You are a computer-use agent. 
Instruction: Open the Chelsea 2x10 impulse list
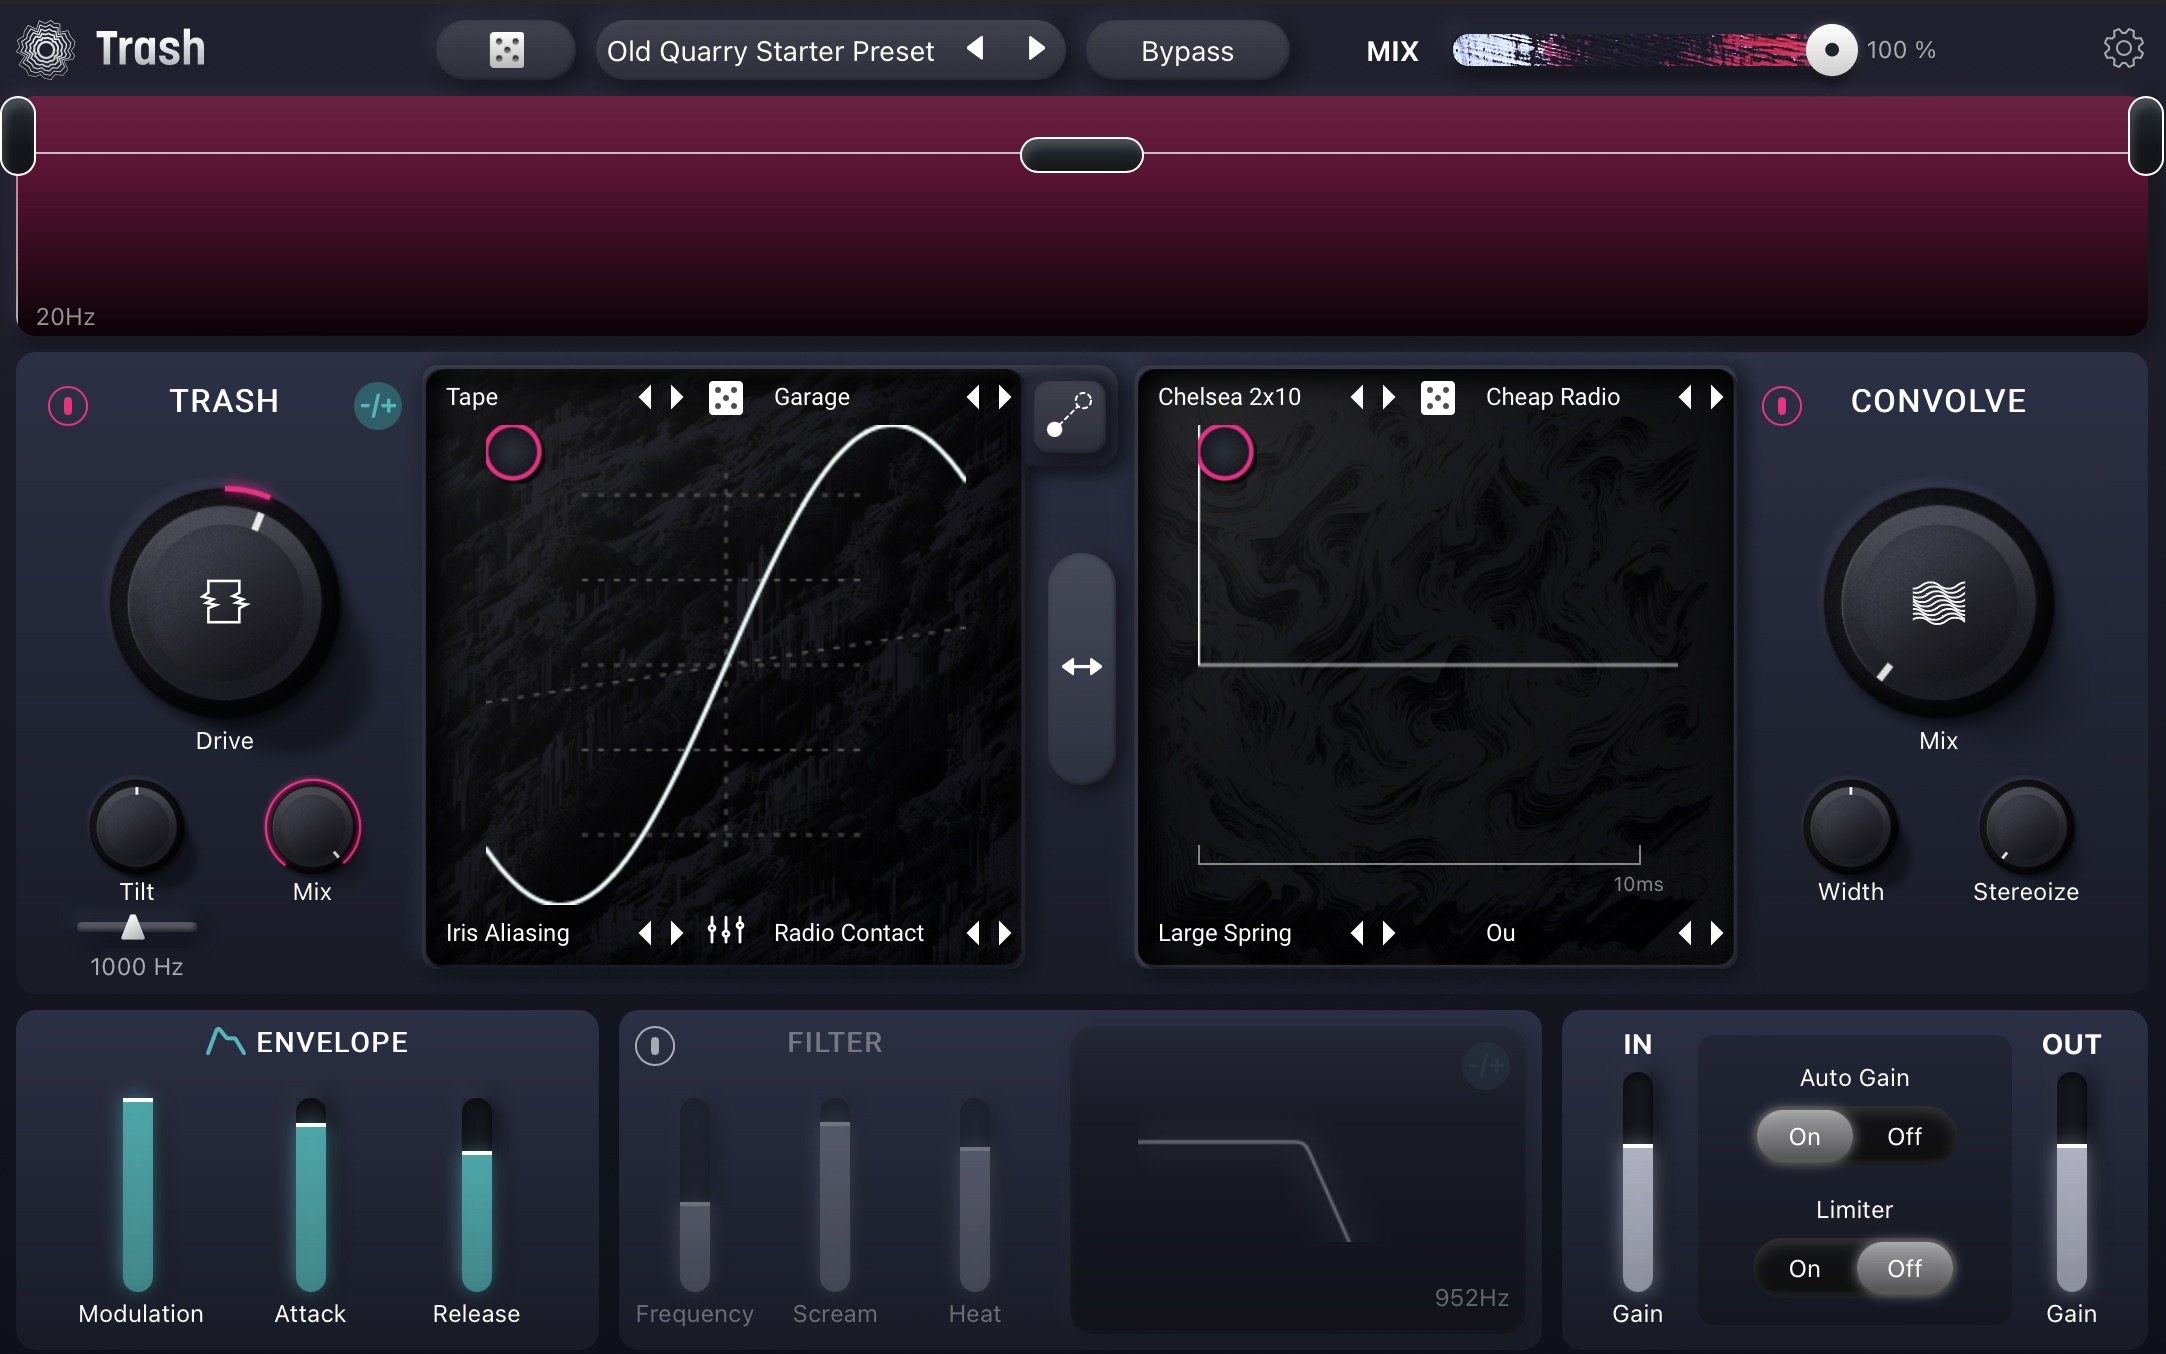1229,397
